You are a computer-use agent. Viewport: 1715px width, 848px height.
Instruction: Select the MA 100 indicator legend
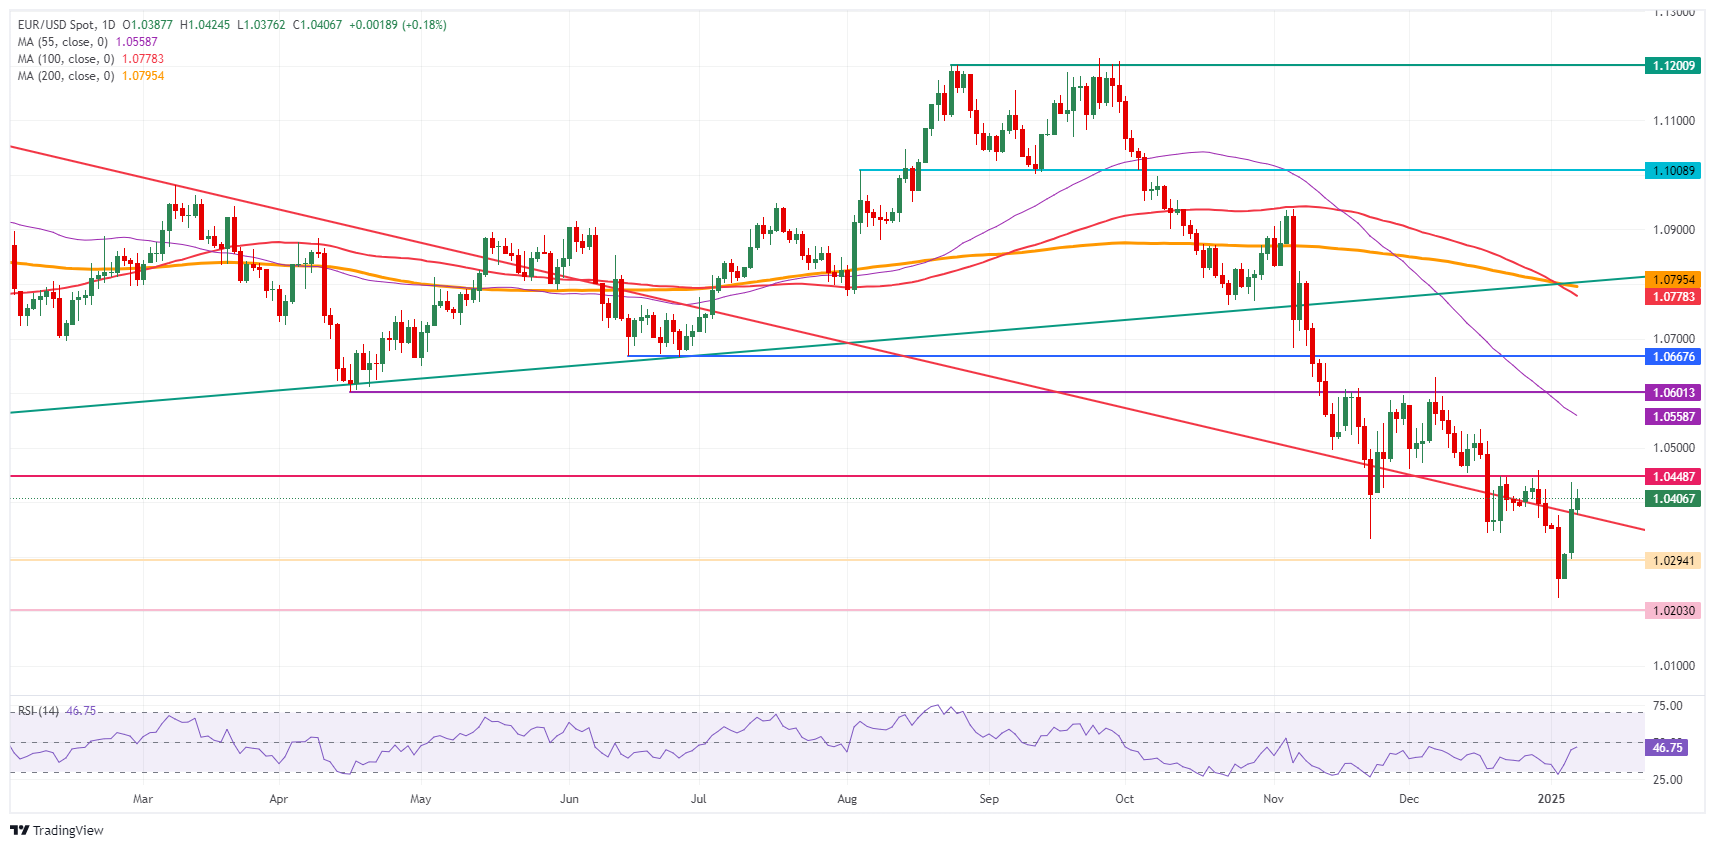pos(65,59)
